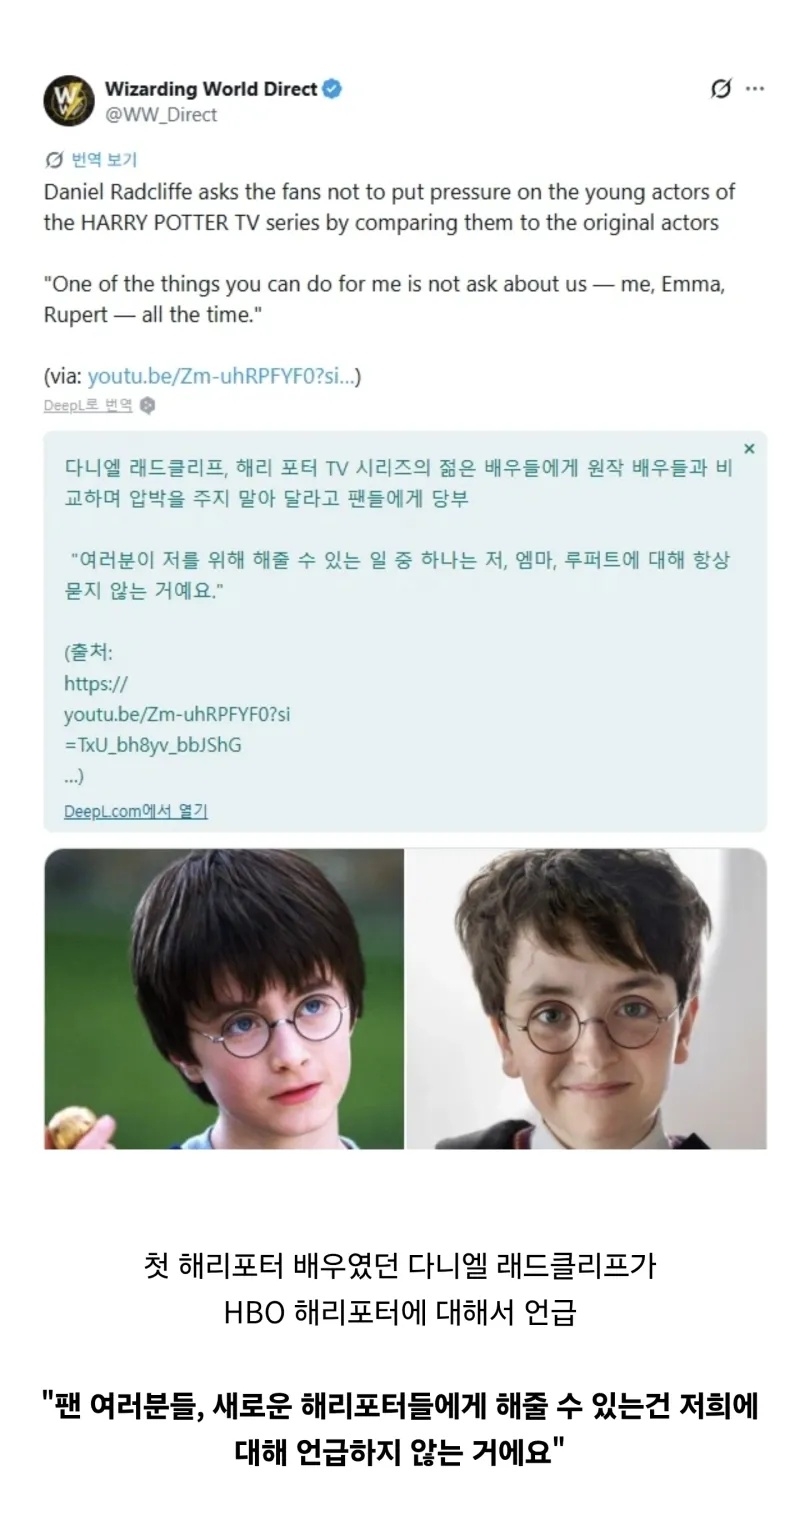The image size is (800, 1520).
Task: Open the left Harry Potter movie photo
Action: tap(224, 999)
